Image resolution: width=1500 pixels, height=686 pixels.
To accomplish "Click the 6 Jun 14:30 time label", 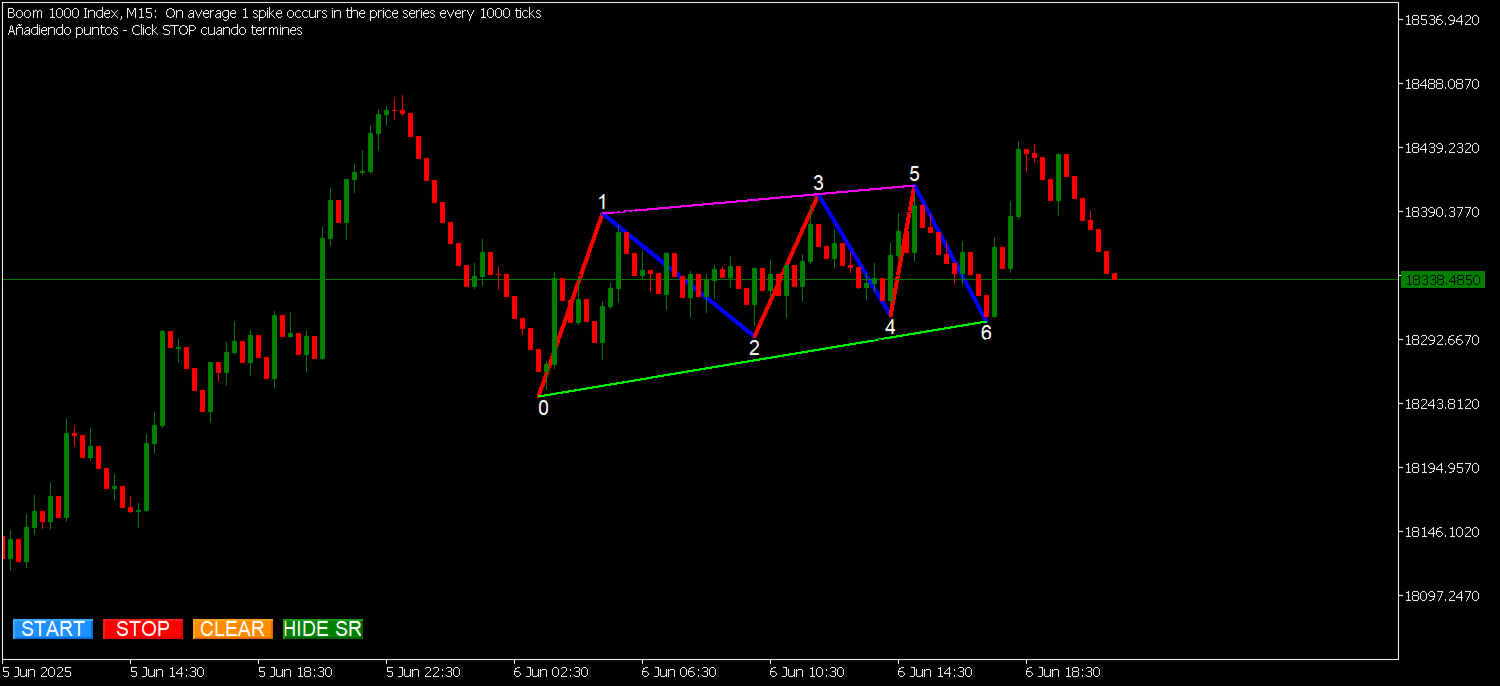I will point(935,672).
